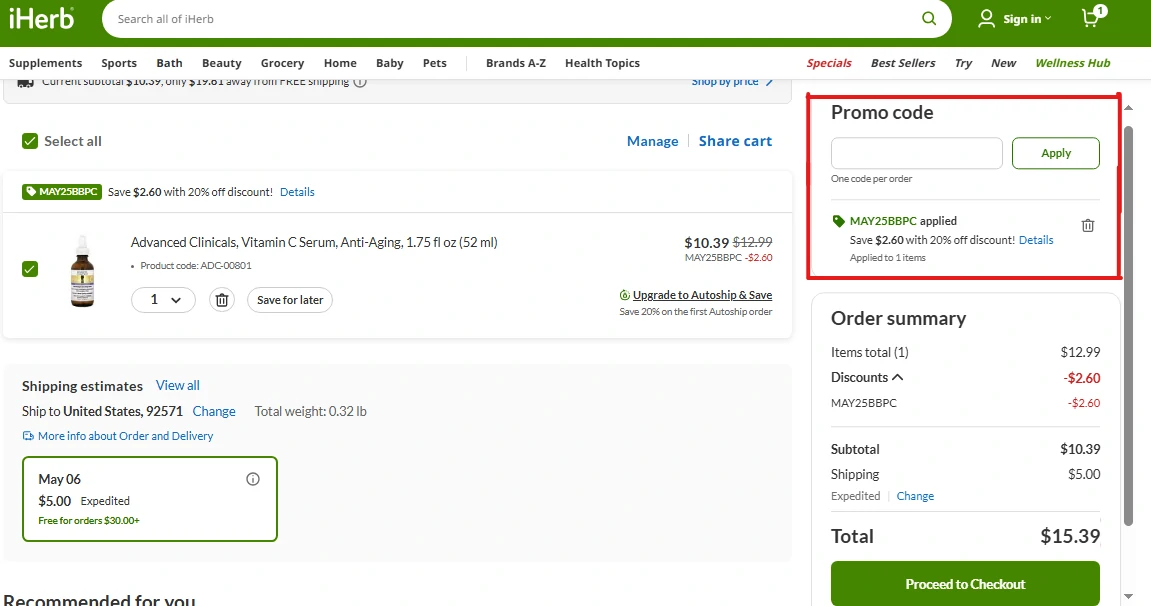Click the Shipping cost $5.00 in summary
The image size is (1151, 606).
coord(1084,474)
